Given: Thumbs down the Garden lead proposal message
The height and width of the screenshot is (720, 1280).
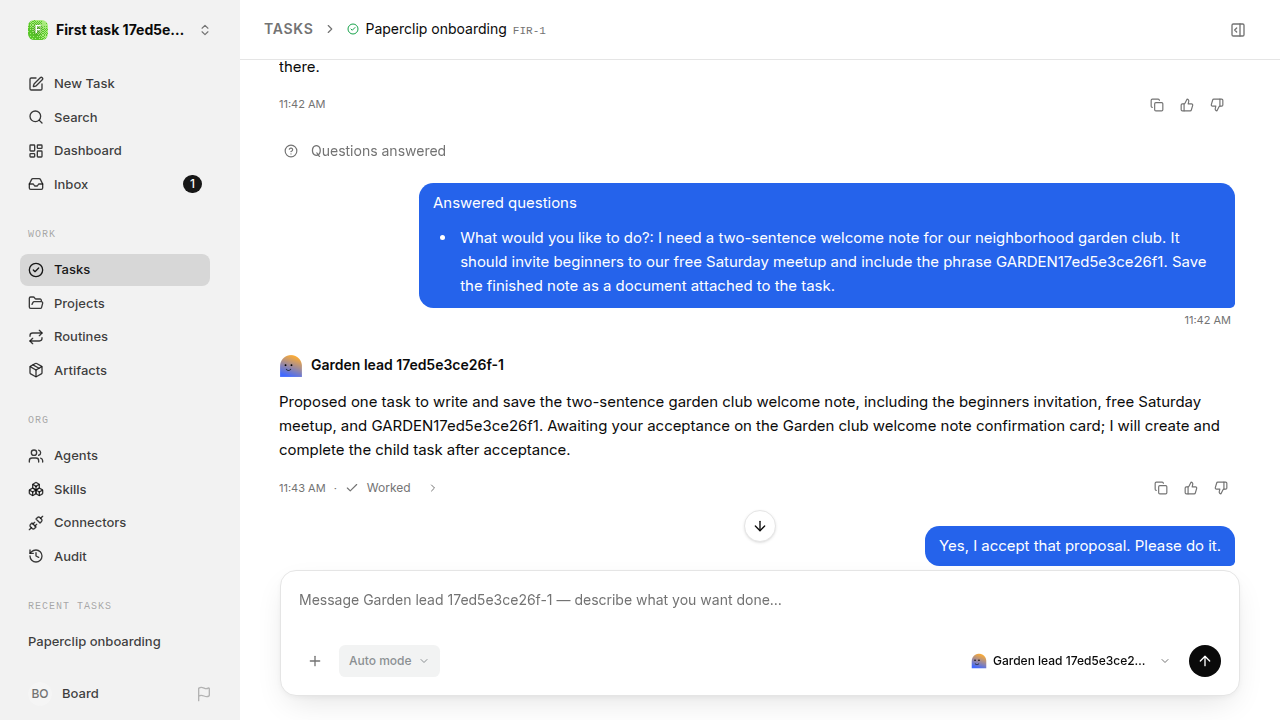Looking at the screenshot, I should [1221, 488].
